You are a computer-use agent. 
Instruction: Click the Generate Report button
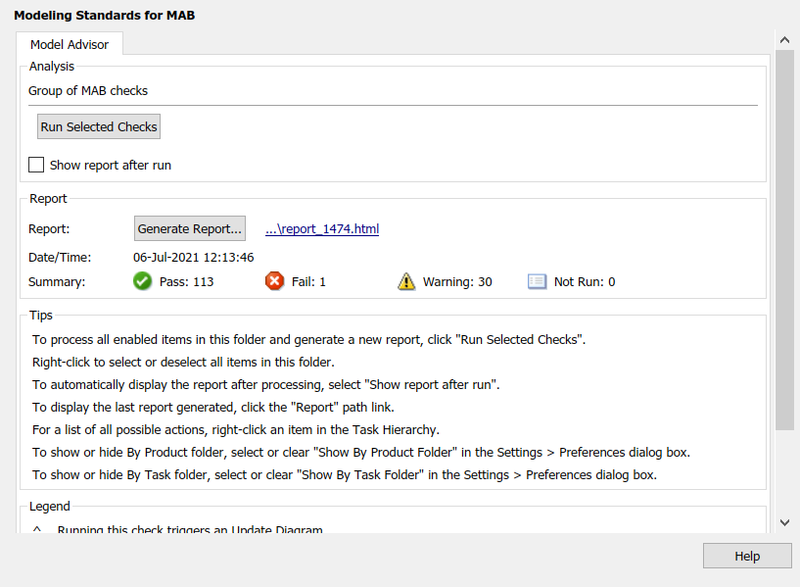click(x=190, y=228)
